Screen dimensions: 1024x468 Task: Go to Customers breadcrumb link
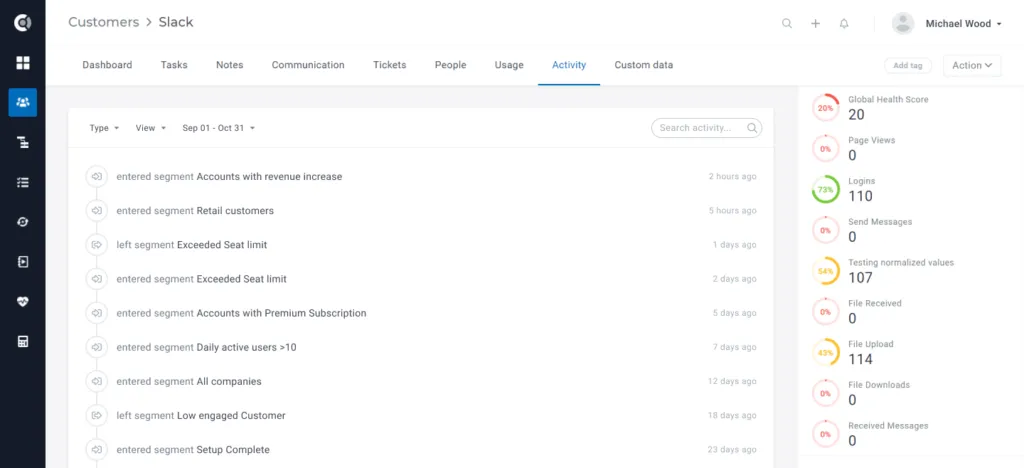pos(104,22)
